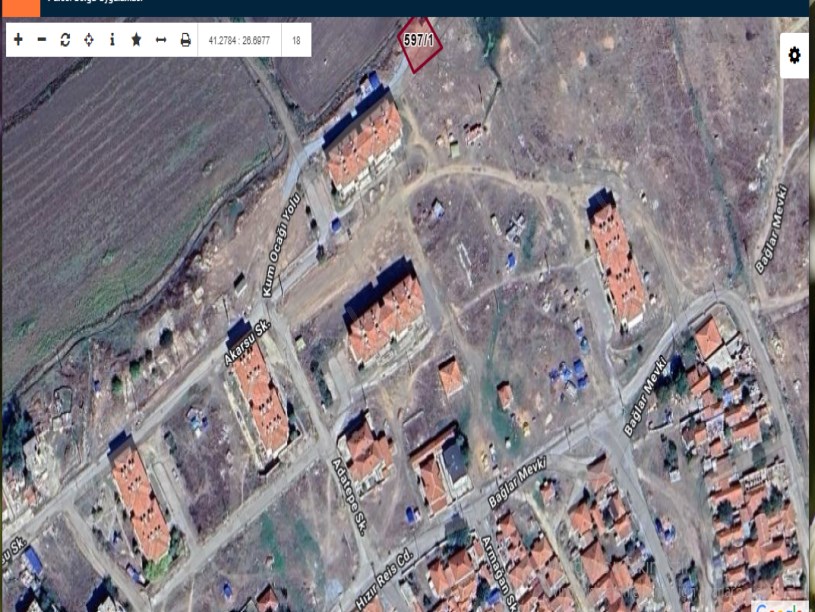Select the zoom-in plus tool
The width and height of the screenshot is (815, 612).
coord(18,41)
